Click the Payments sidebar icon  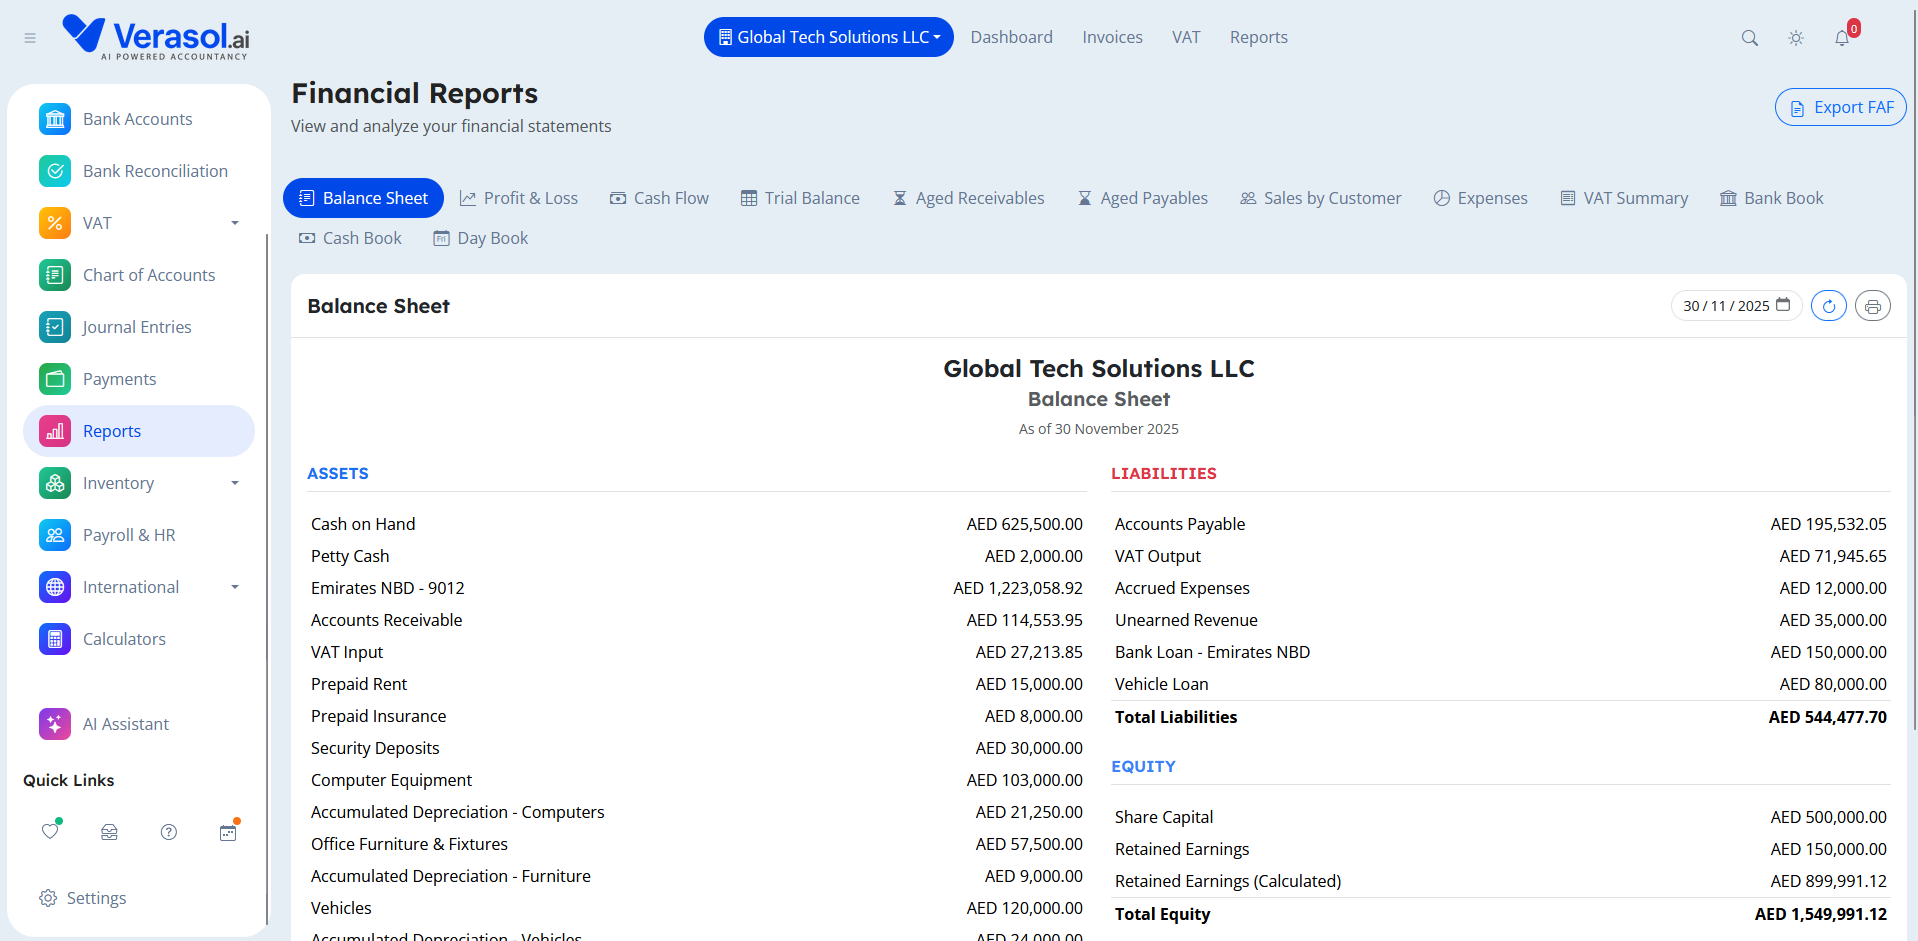point(55,379)
